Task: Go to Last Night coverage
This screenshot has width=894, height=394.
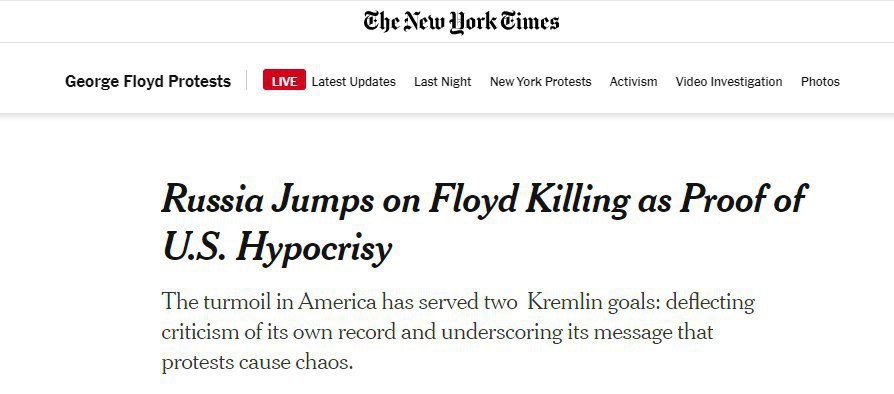Action: point(442,82)
